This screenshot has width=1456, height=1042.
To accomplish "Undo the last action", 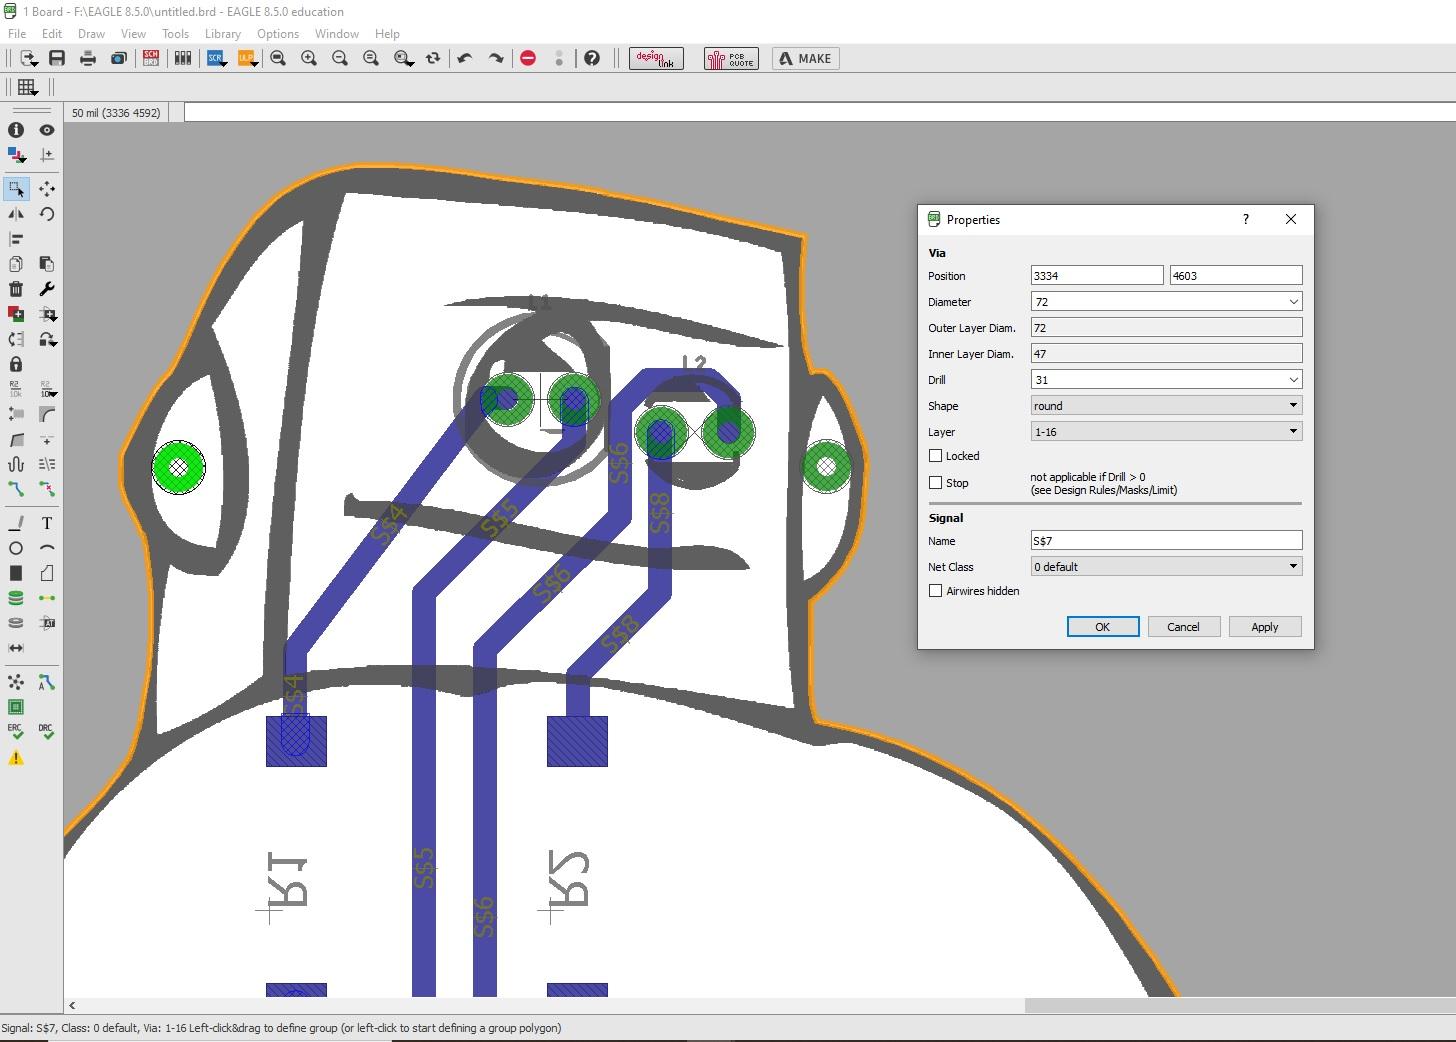I will 464,58.
